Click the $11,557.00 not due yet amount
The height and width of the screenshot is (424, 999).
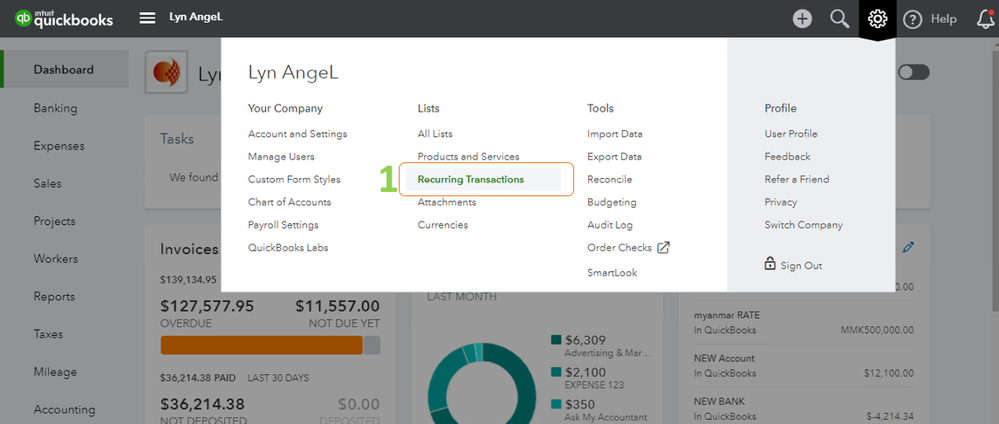tap(338, 307)
